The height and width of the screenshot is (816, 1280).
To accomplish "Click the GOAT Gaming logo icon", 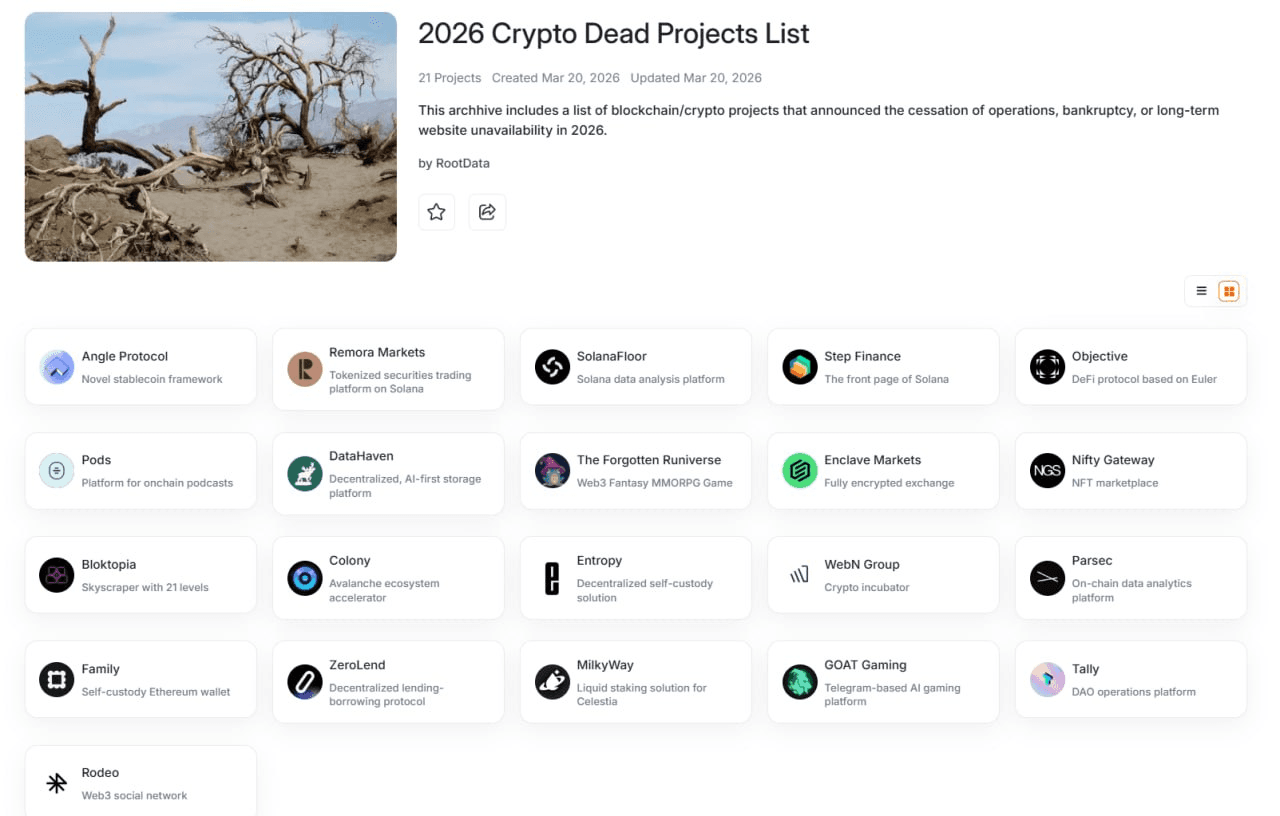I will click(x=800, y=680).
